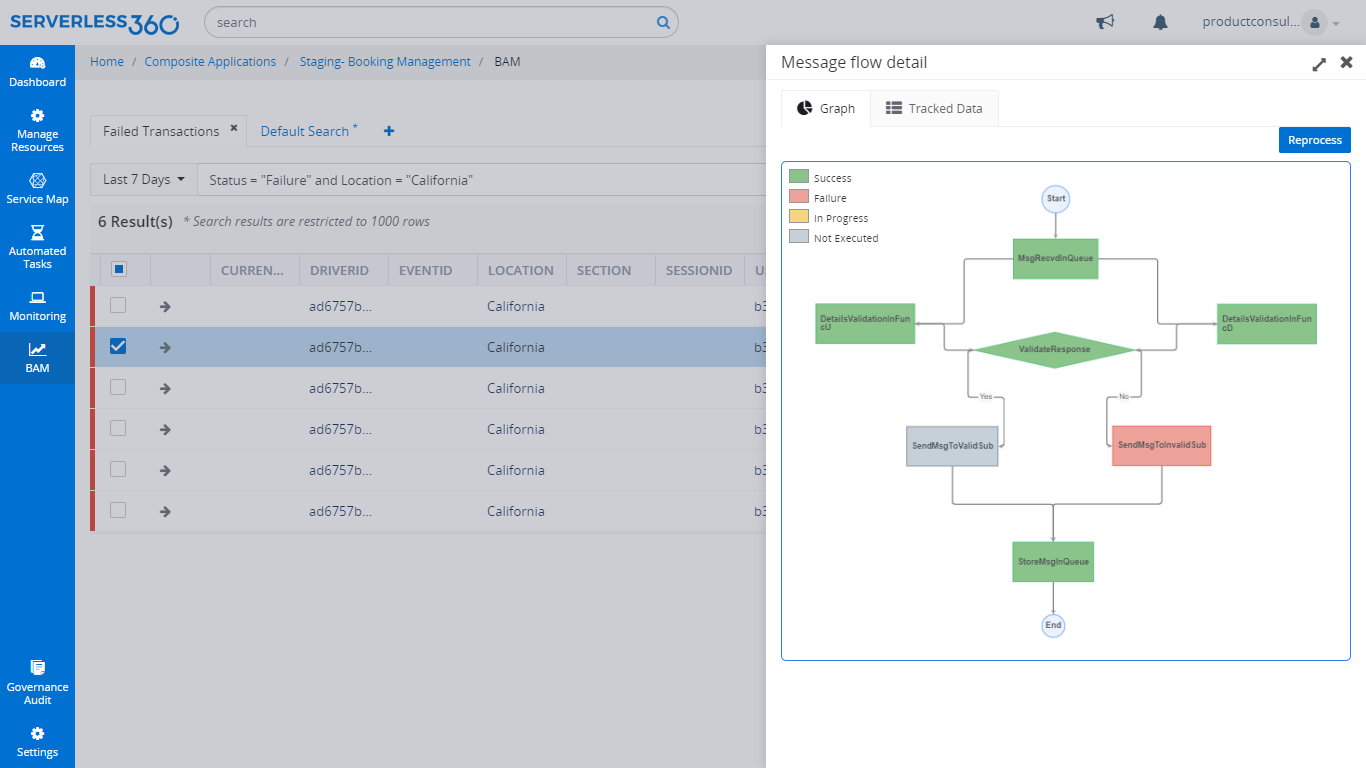
Task: Close the Message flow detail panel
Action: click(x=1346, y=62)
